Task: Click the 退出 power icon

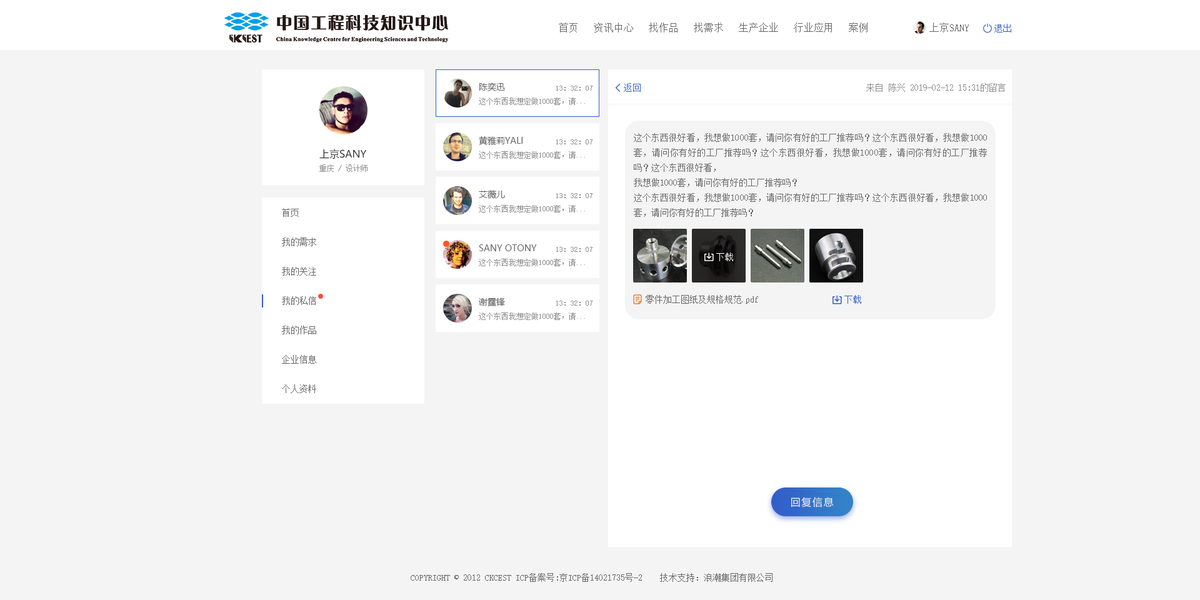Action: 987,28
